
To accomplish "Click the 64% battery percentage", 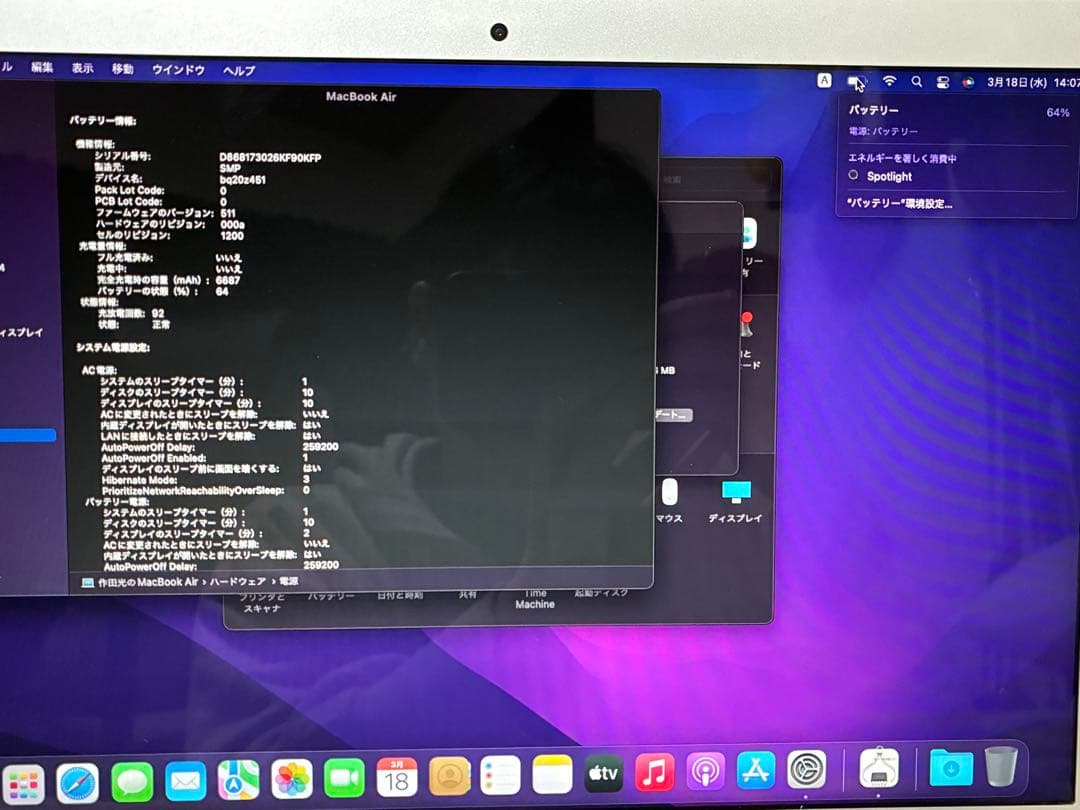I will [x=1057, y=112].
